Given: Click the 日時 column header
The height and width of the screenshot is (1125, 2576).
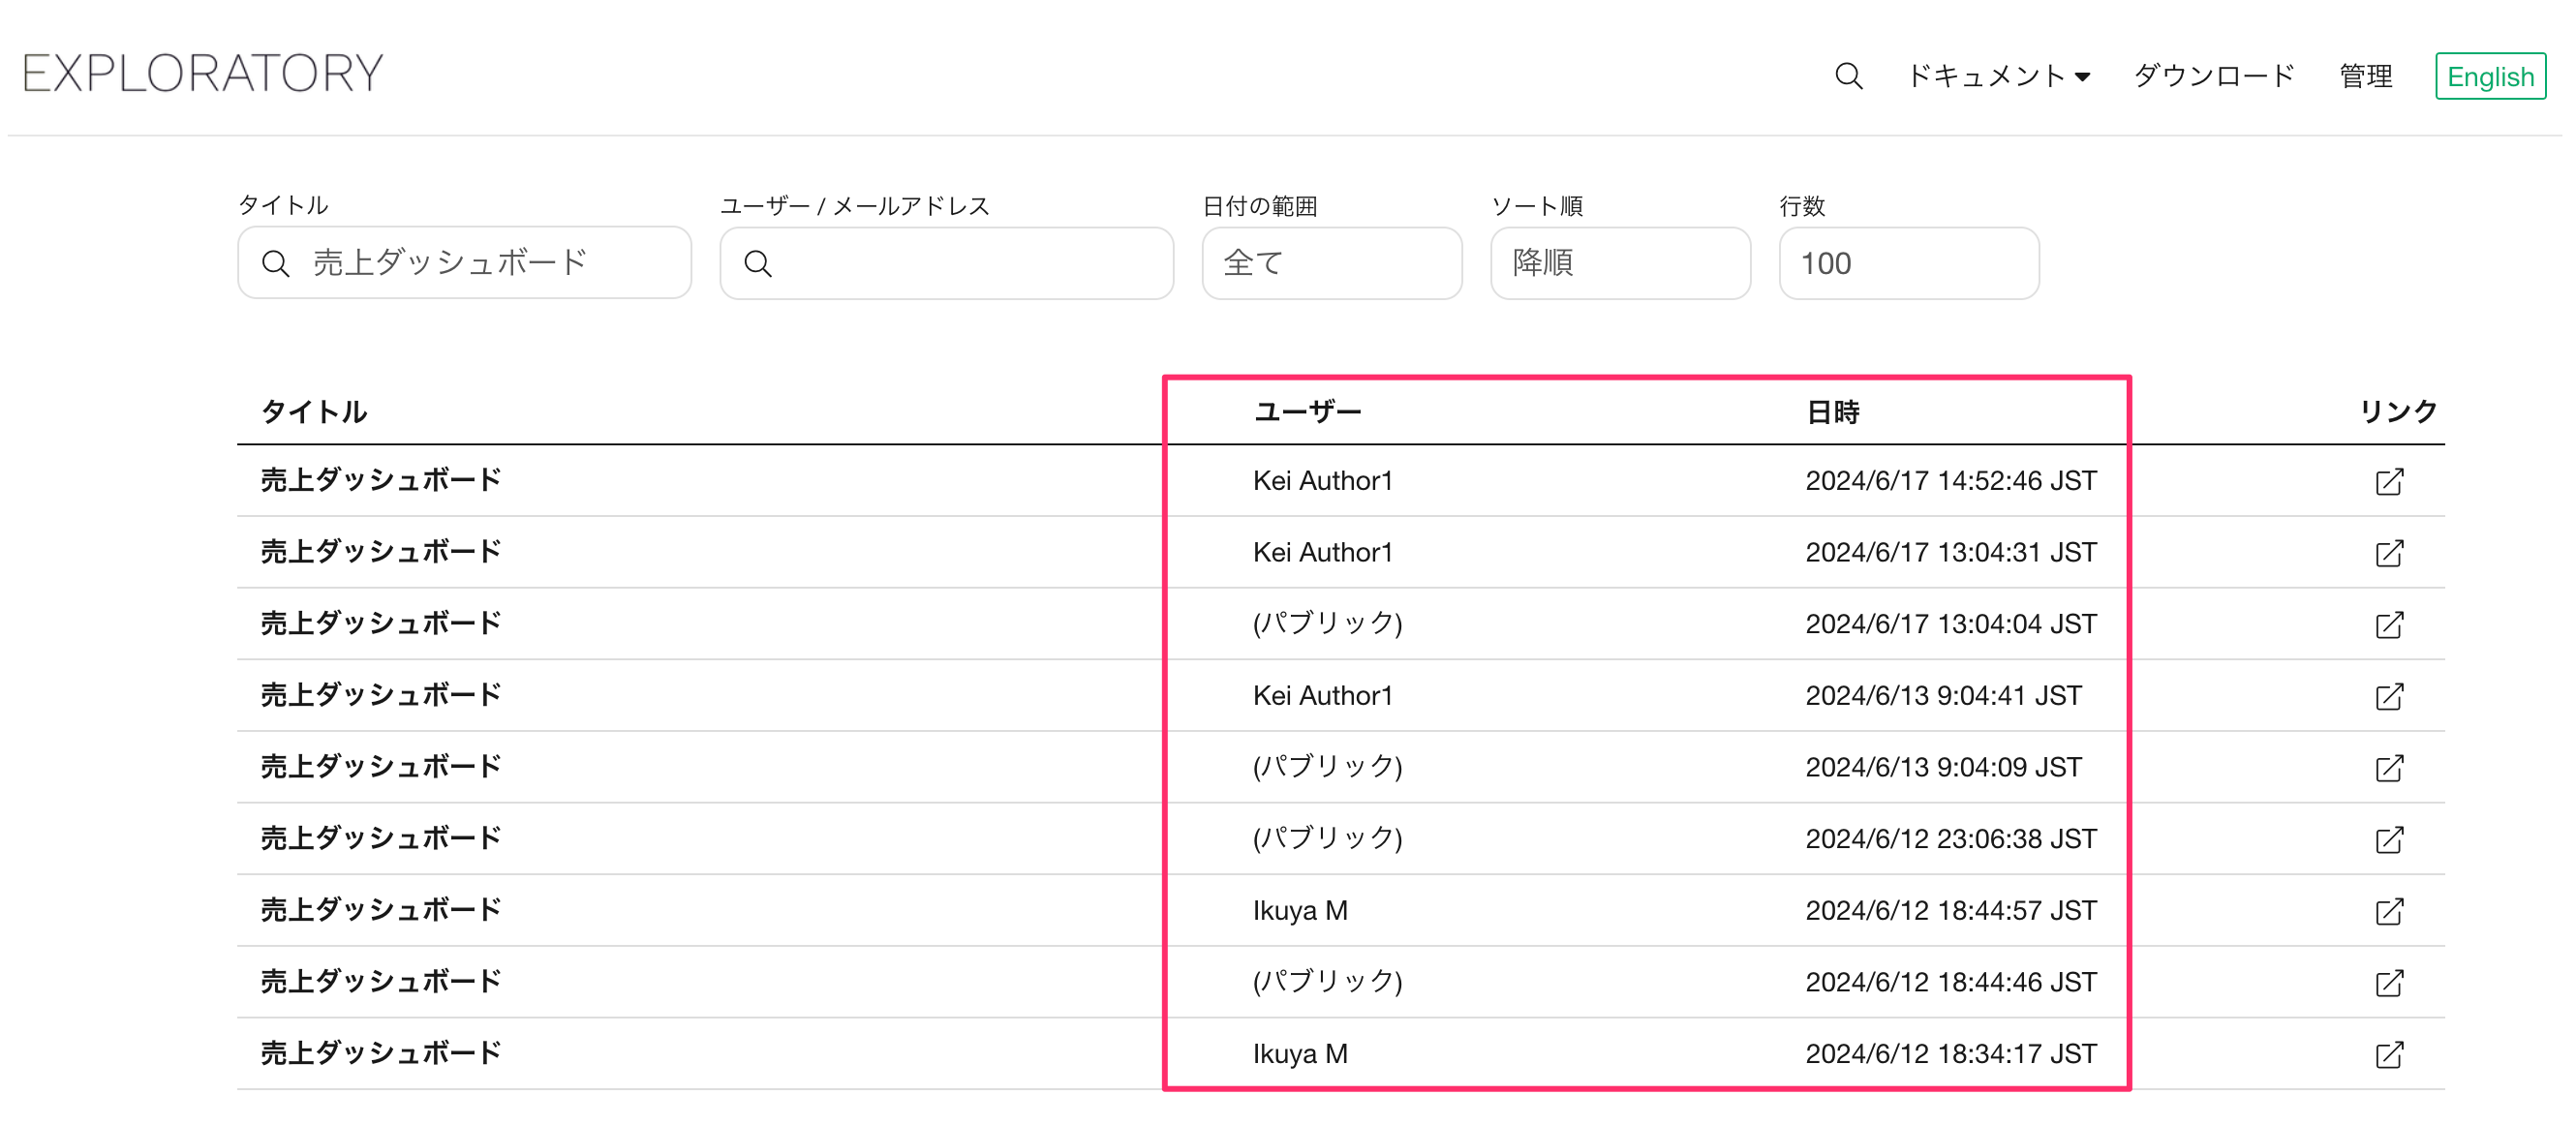Looking at the screenshot, I should (1832, 412).
